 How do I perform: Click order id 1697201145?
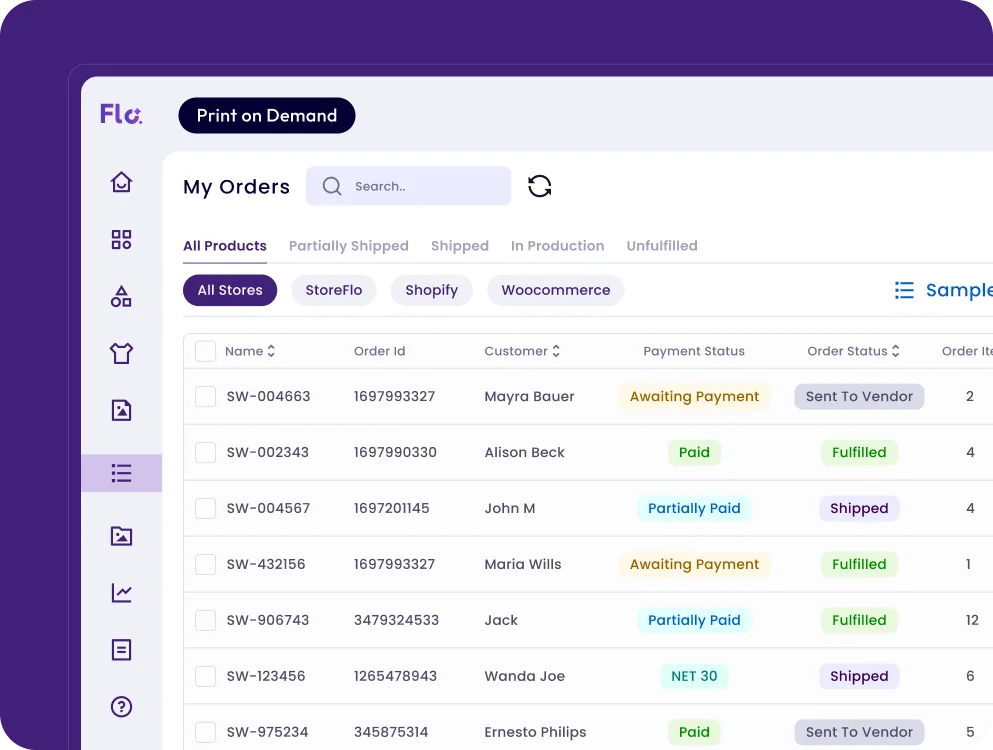coord(391,508)
